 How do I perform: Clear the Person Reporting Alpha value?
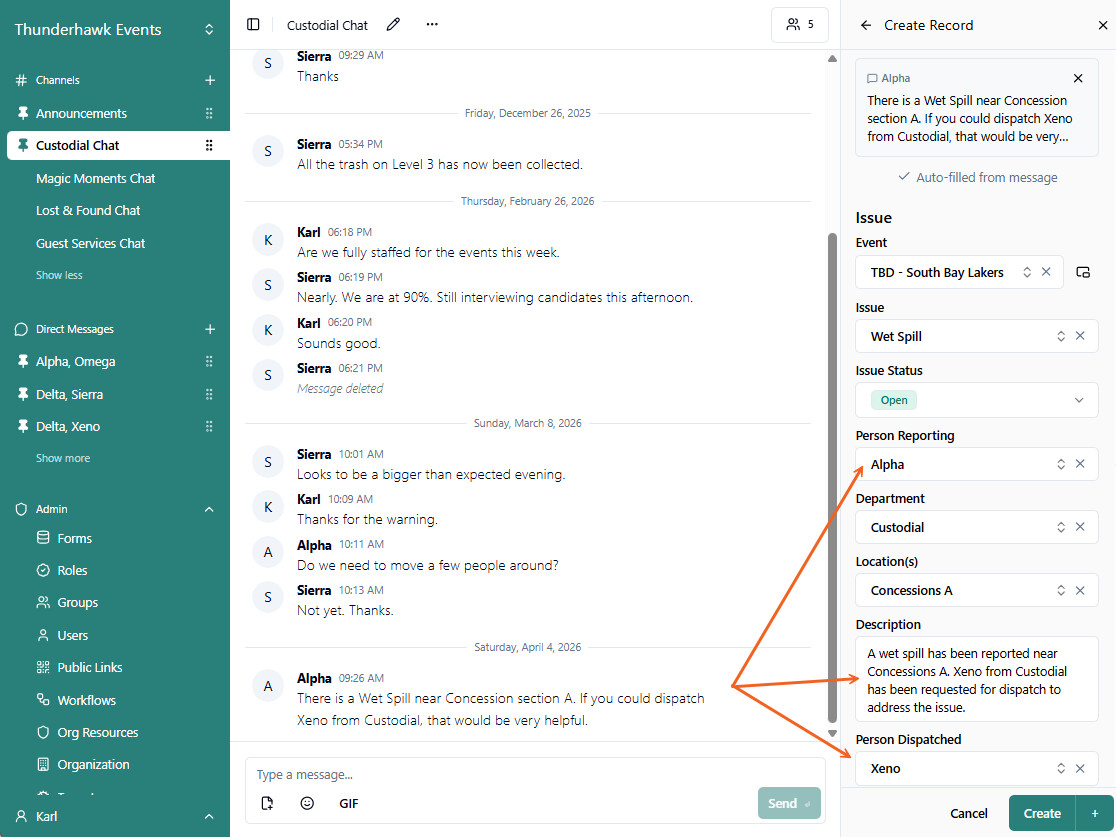[x=1080, y=464]
